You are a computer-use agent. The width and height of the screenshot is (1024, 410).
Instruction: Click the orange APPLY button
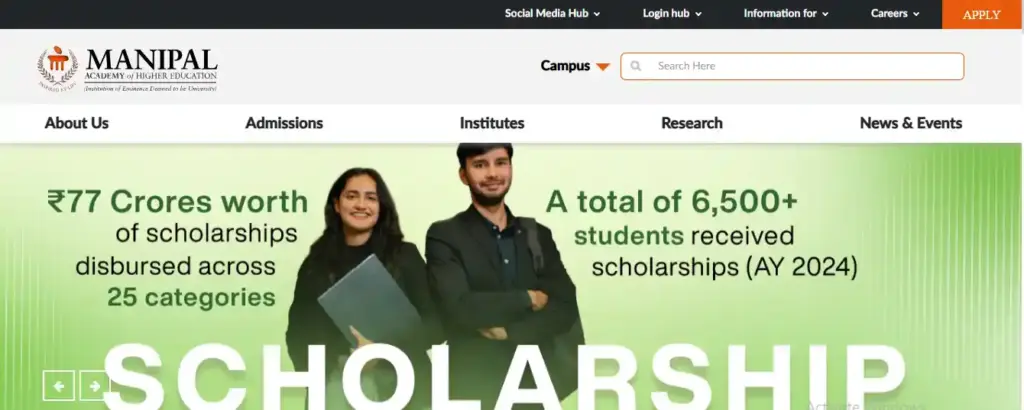[982, 14]
